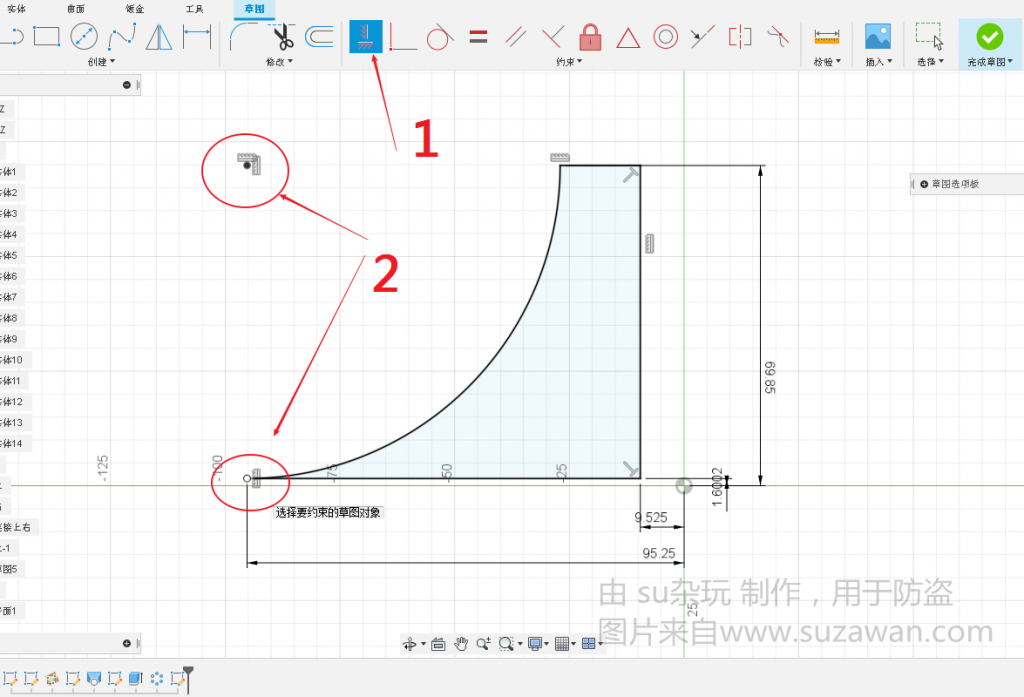Select the Pan hand tool
The height and width of the screenshot is (697, 1024).
point(461,644)
